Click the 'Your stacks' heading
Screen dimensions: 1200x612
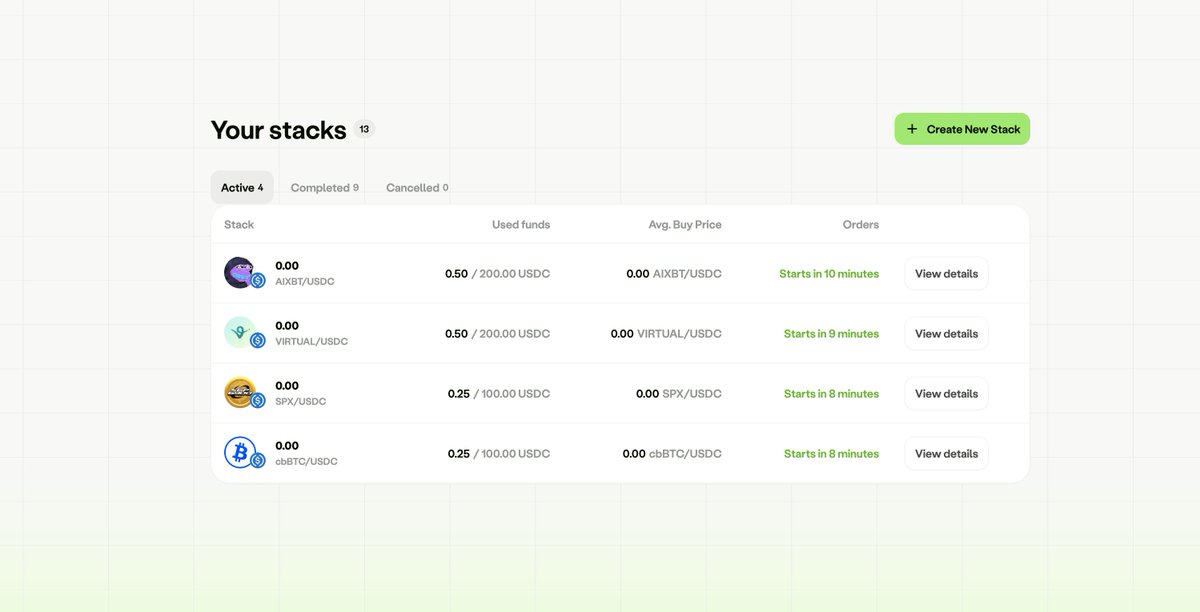[x=278, y=130]
